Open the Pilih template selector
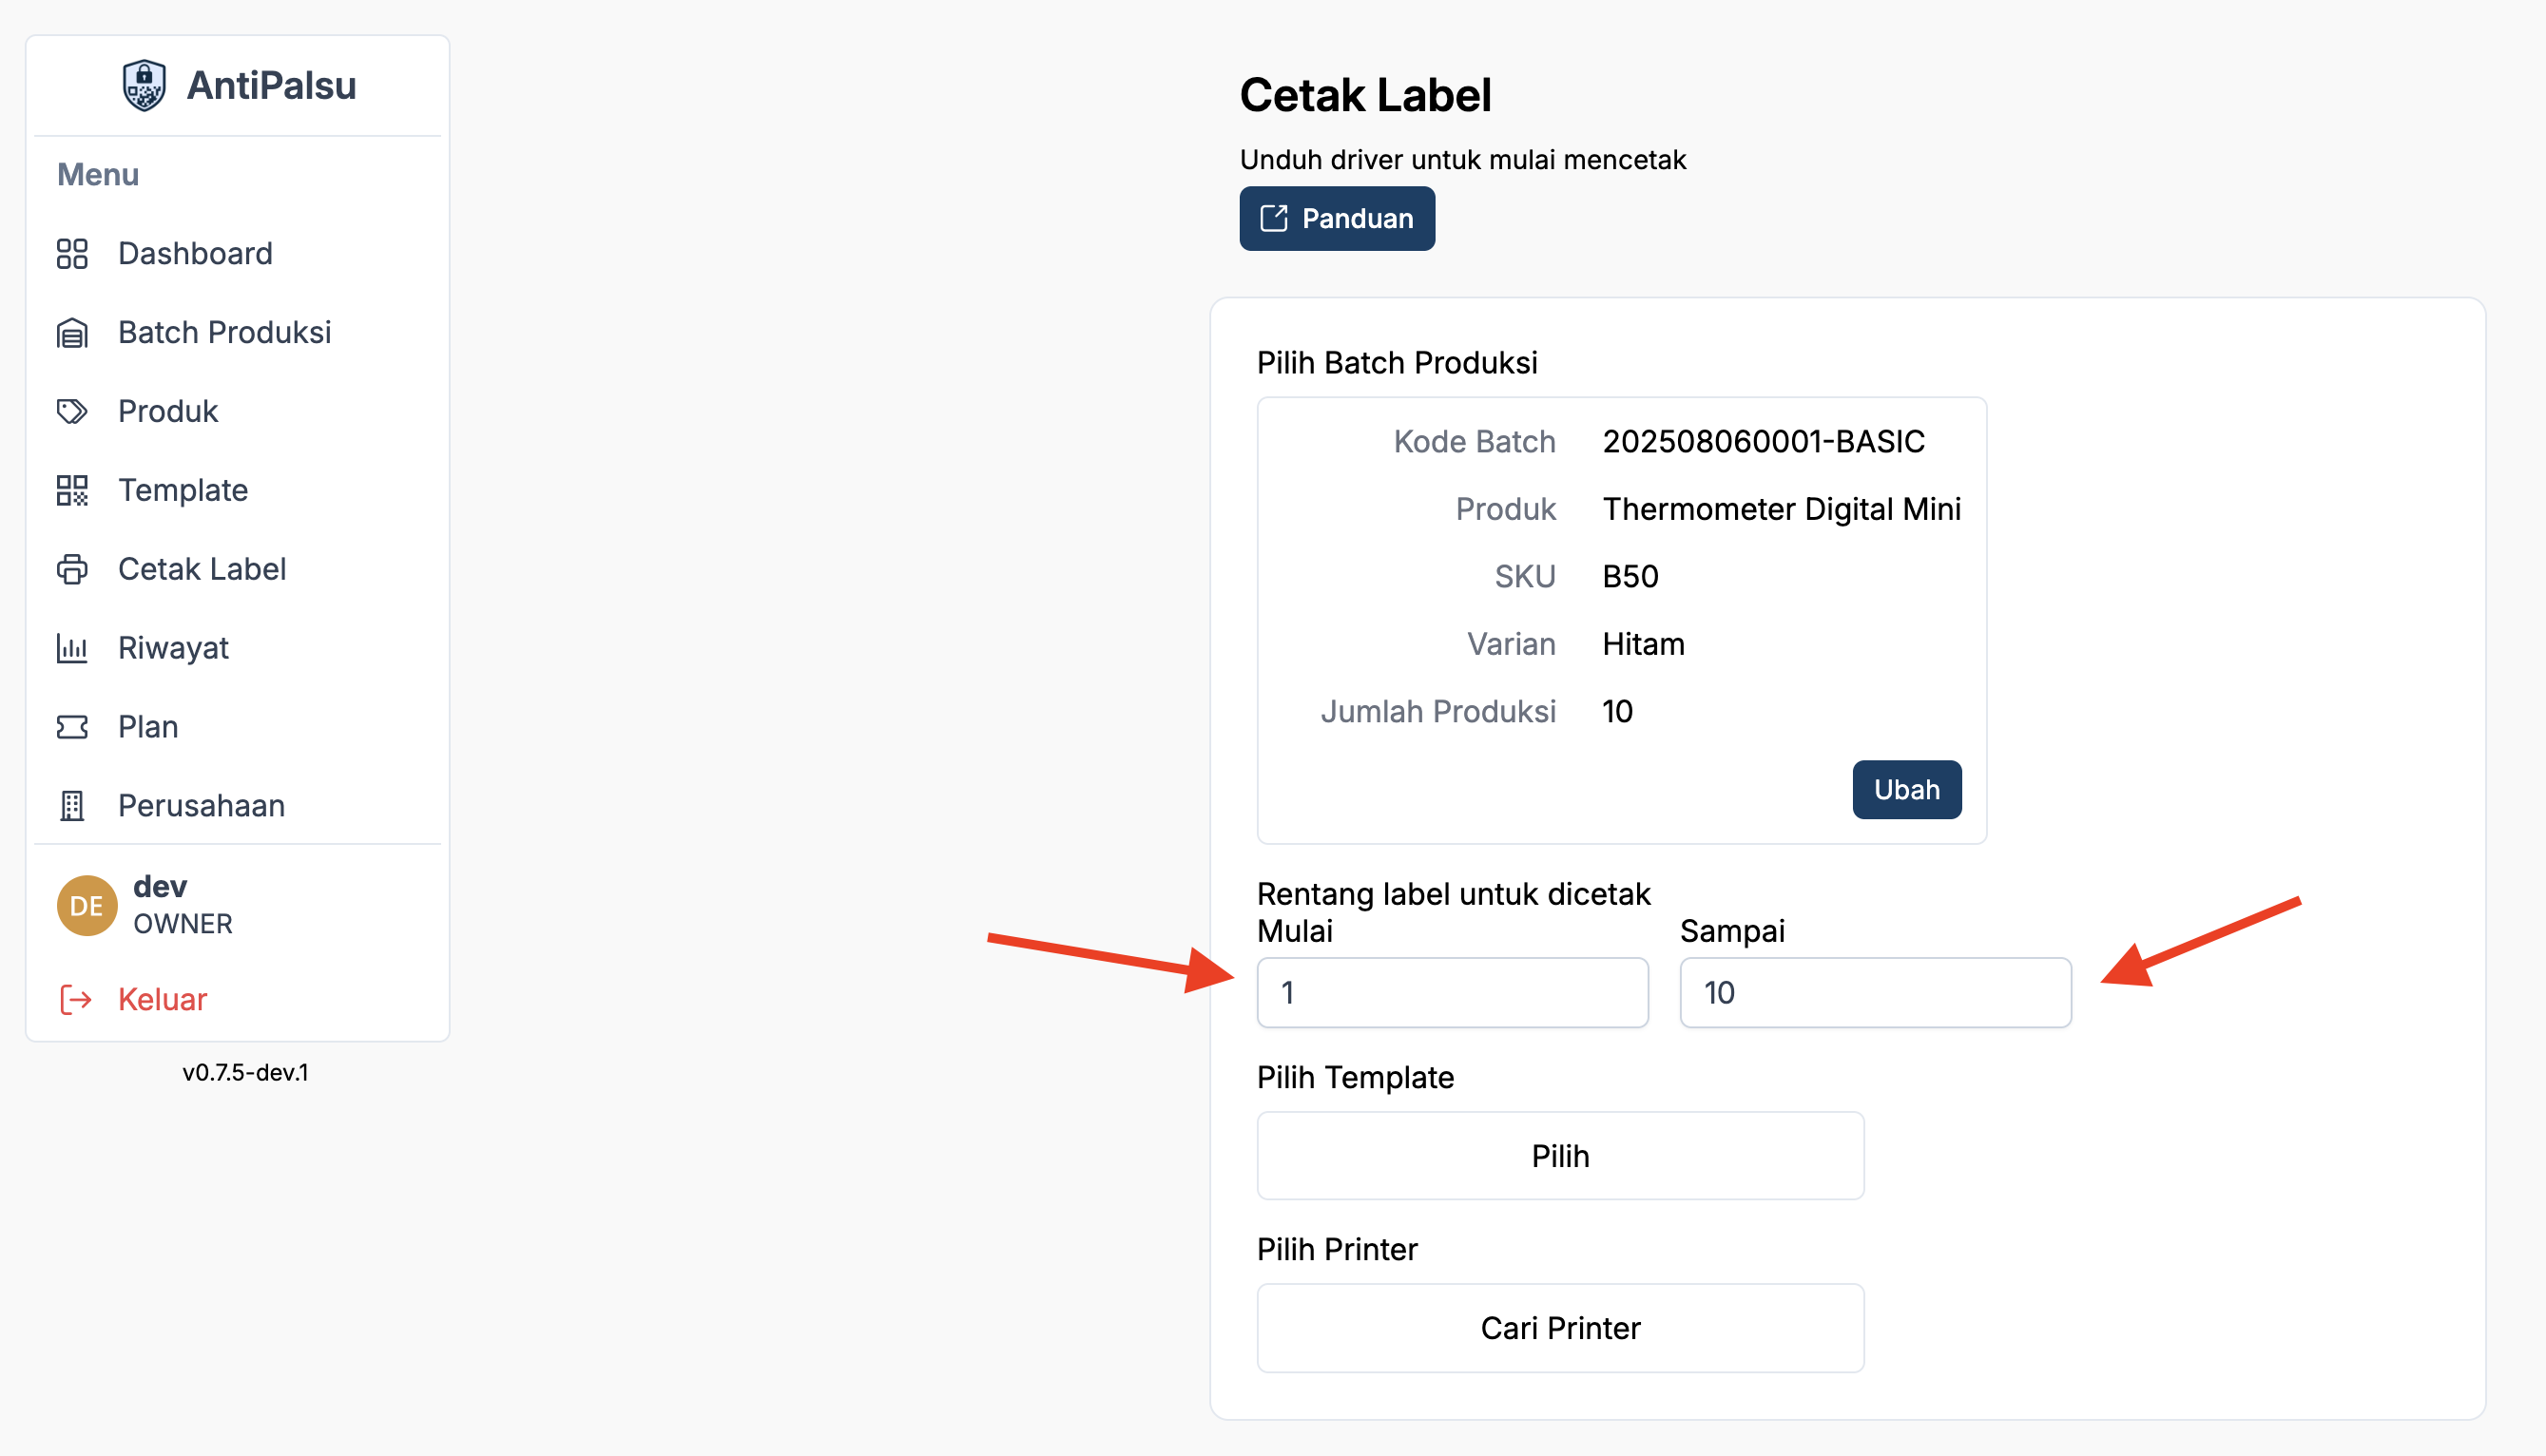 (x=1559, y=1156)
